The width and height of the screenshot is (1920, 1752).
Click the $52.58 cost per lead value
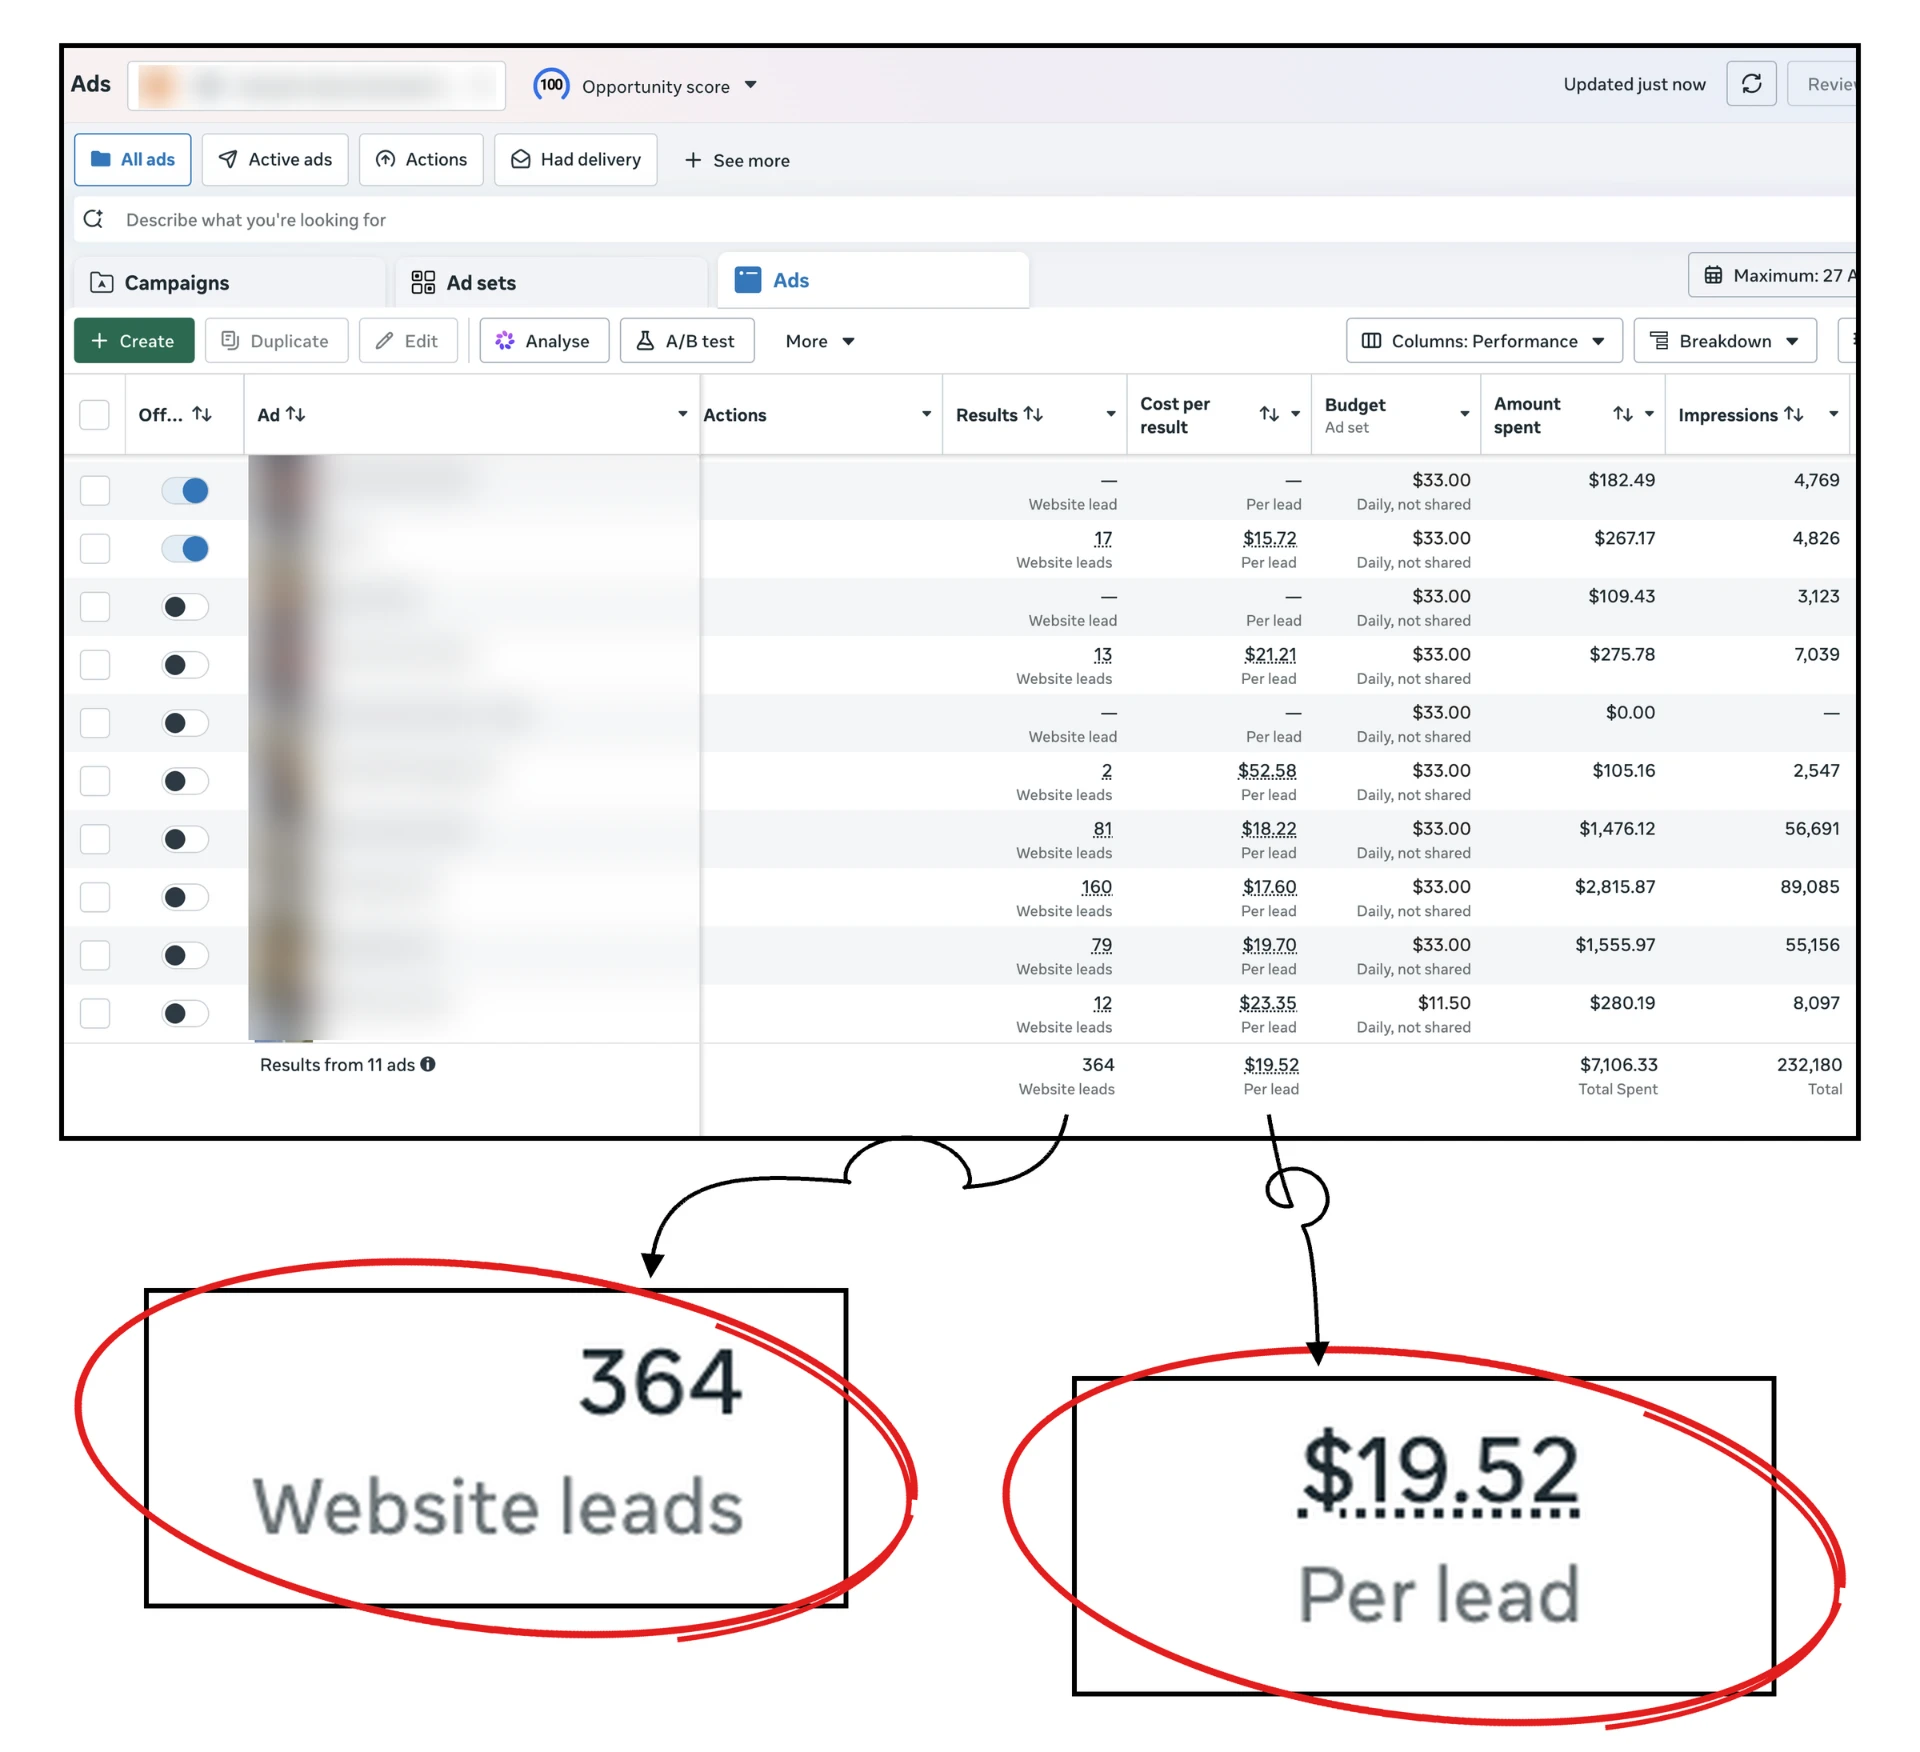(1267, 771)
